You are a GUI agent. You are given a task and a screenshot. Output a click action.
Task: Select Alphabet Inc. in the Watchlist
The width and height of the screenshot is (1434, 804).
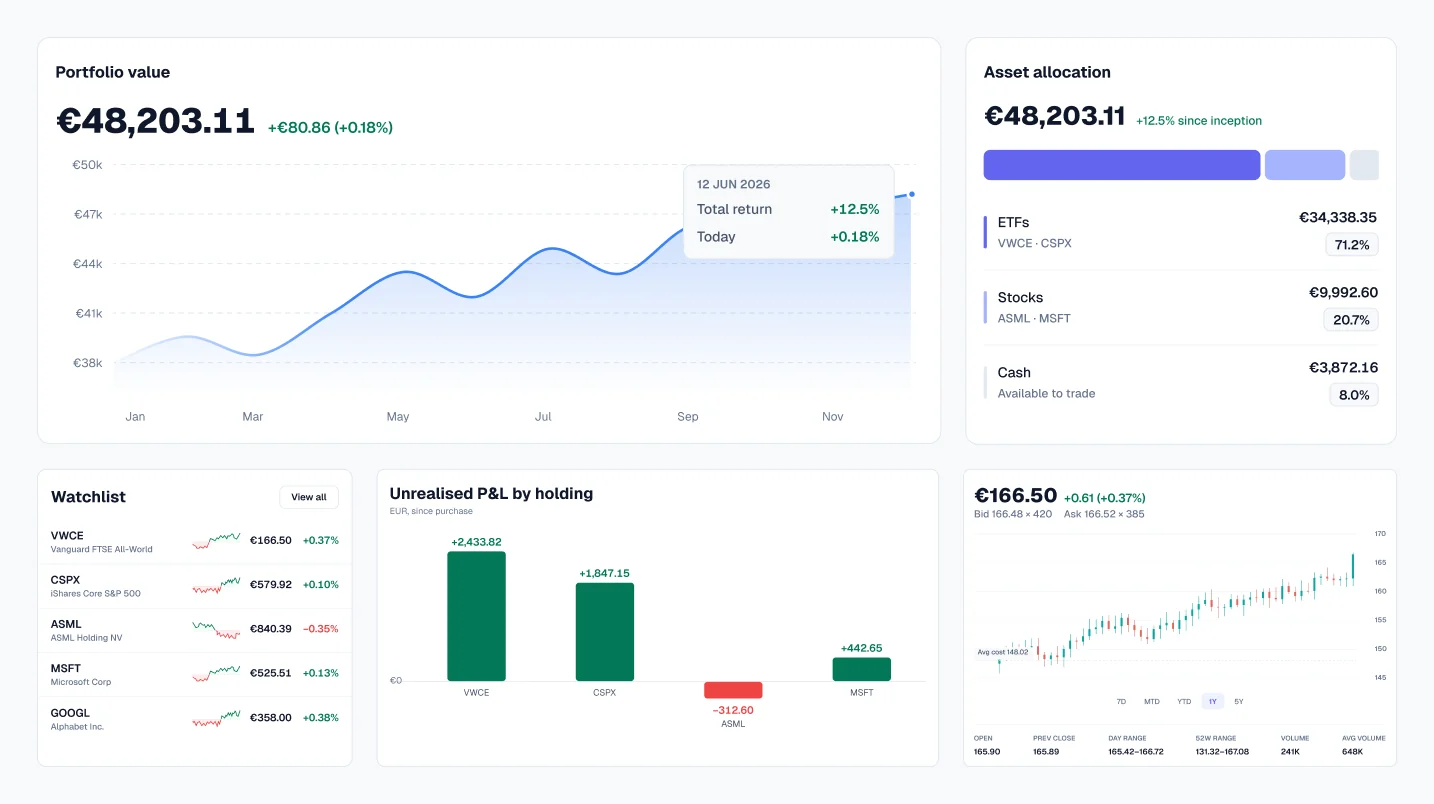tap(78, 727)
